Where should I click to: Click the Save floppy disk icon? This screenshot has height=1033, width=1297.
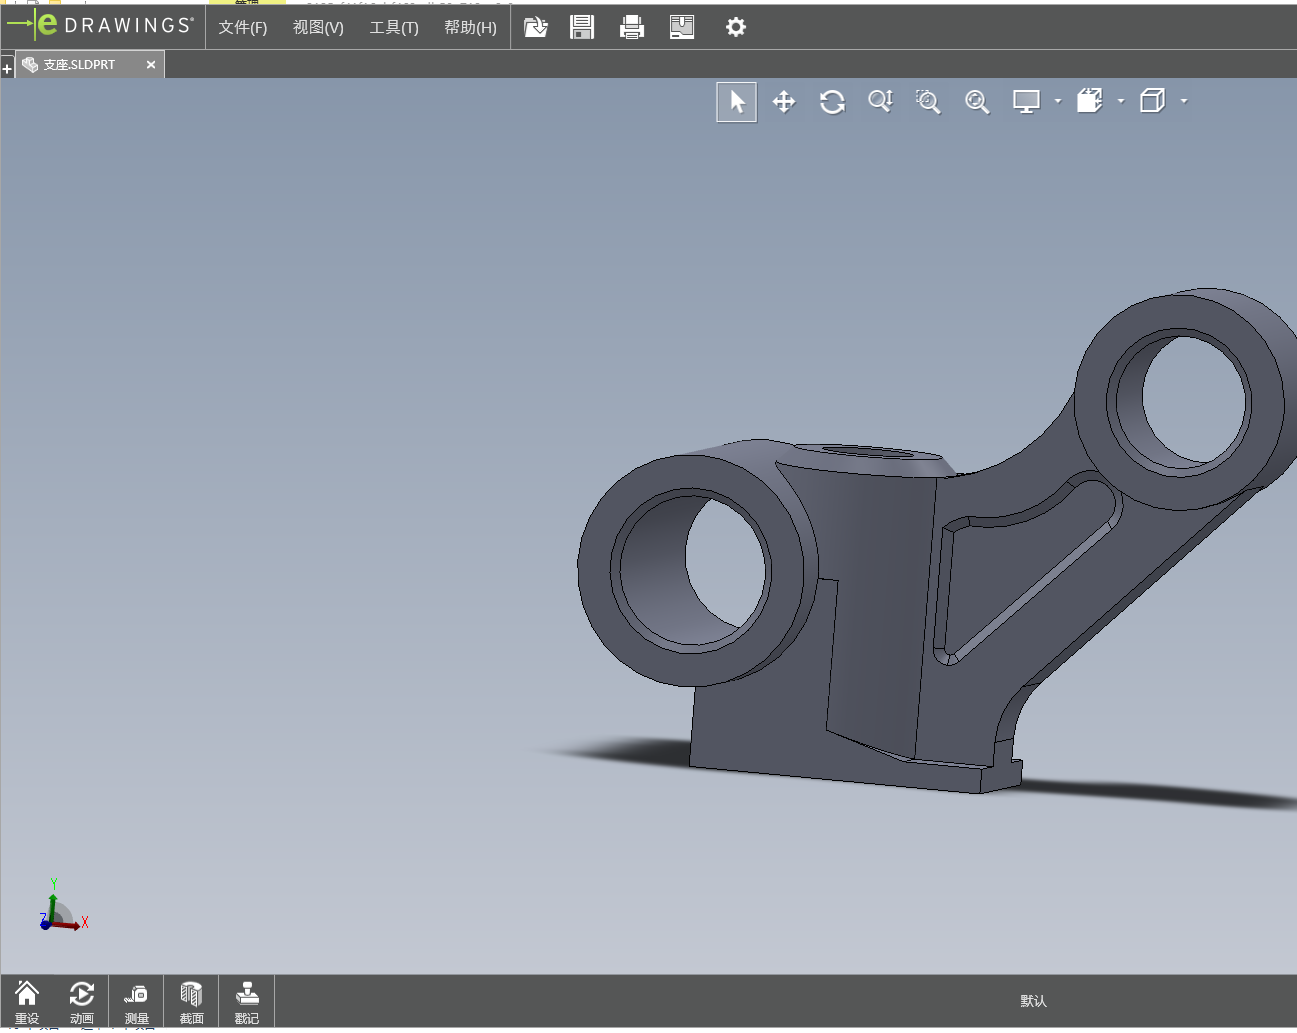582,27
